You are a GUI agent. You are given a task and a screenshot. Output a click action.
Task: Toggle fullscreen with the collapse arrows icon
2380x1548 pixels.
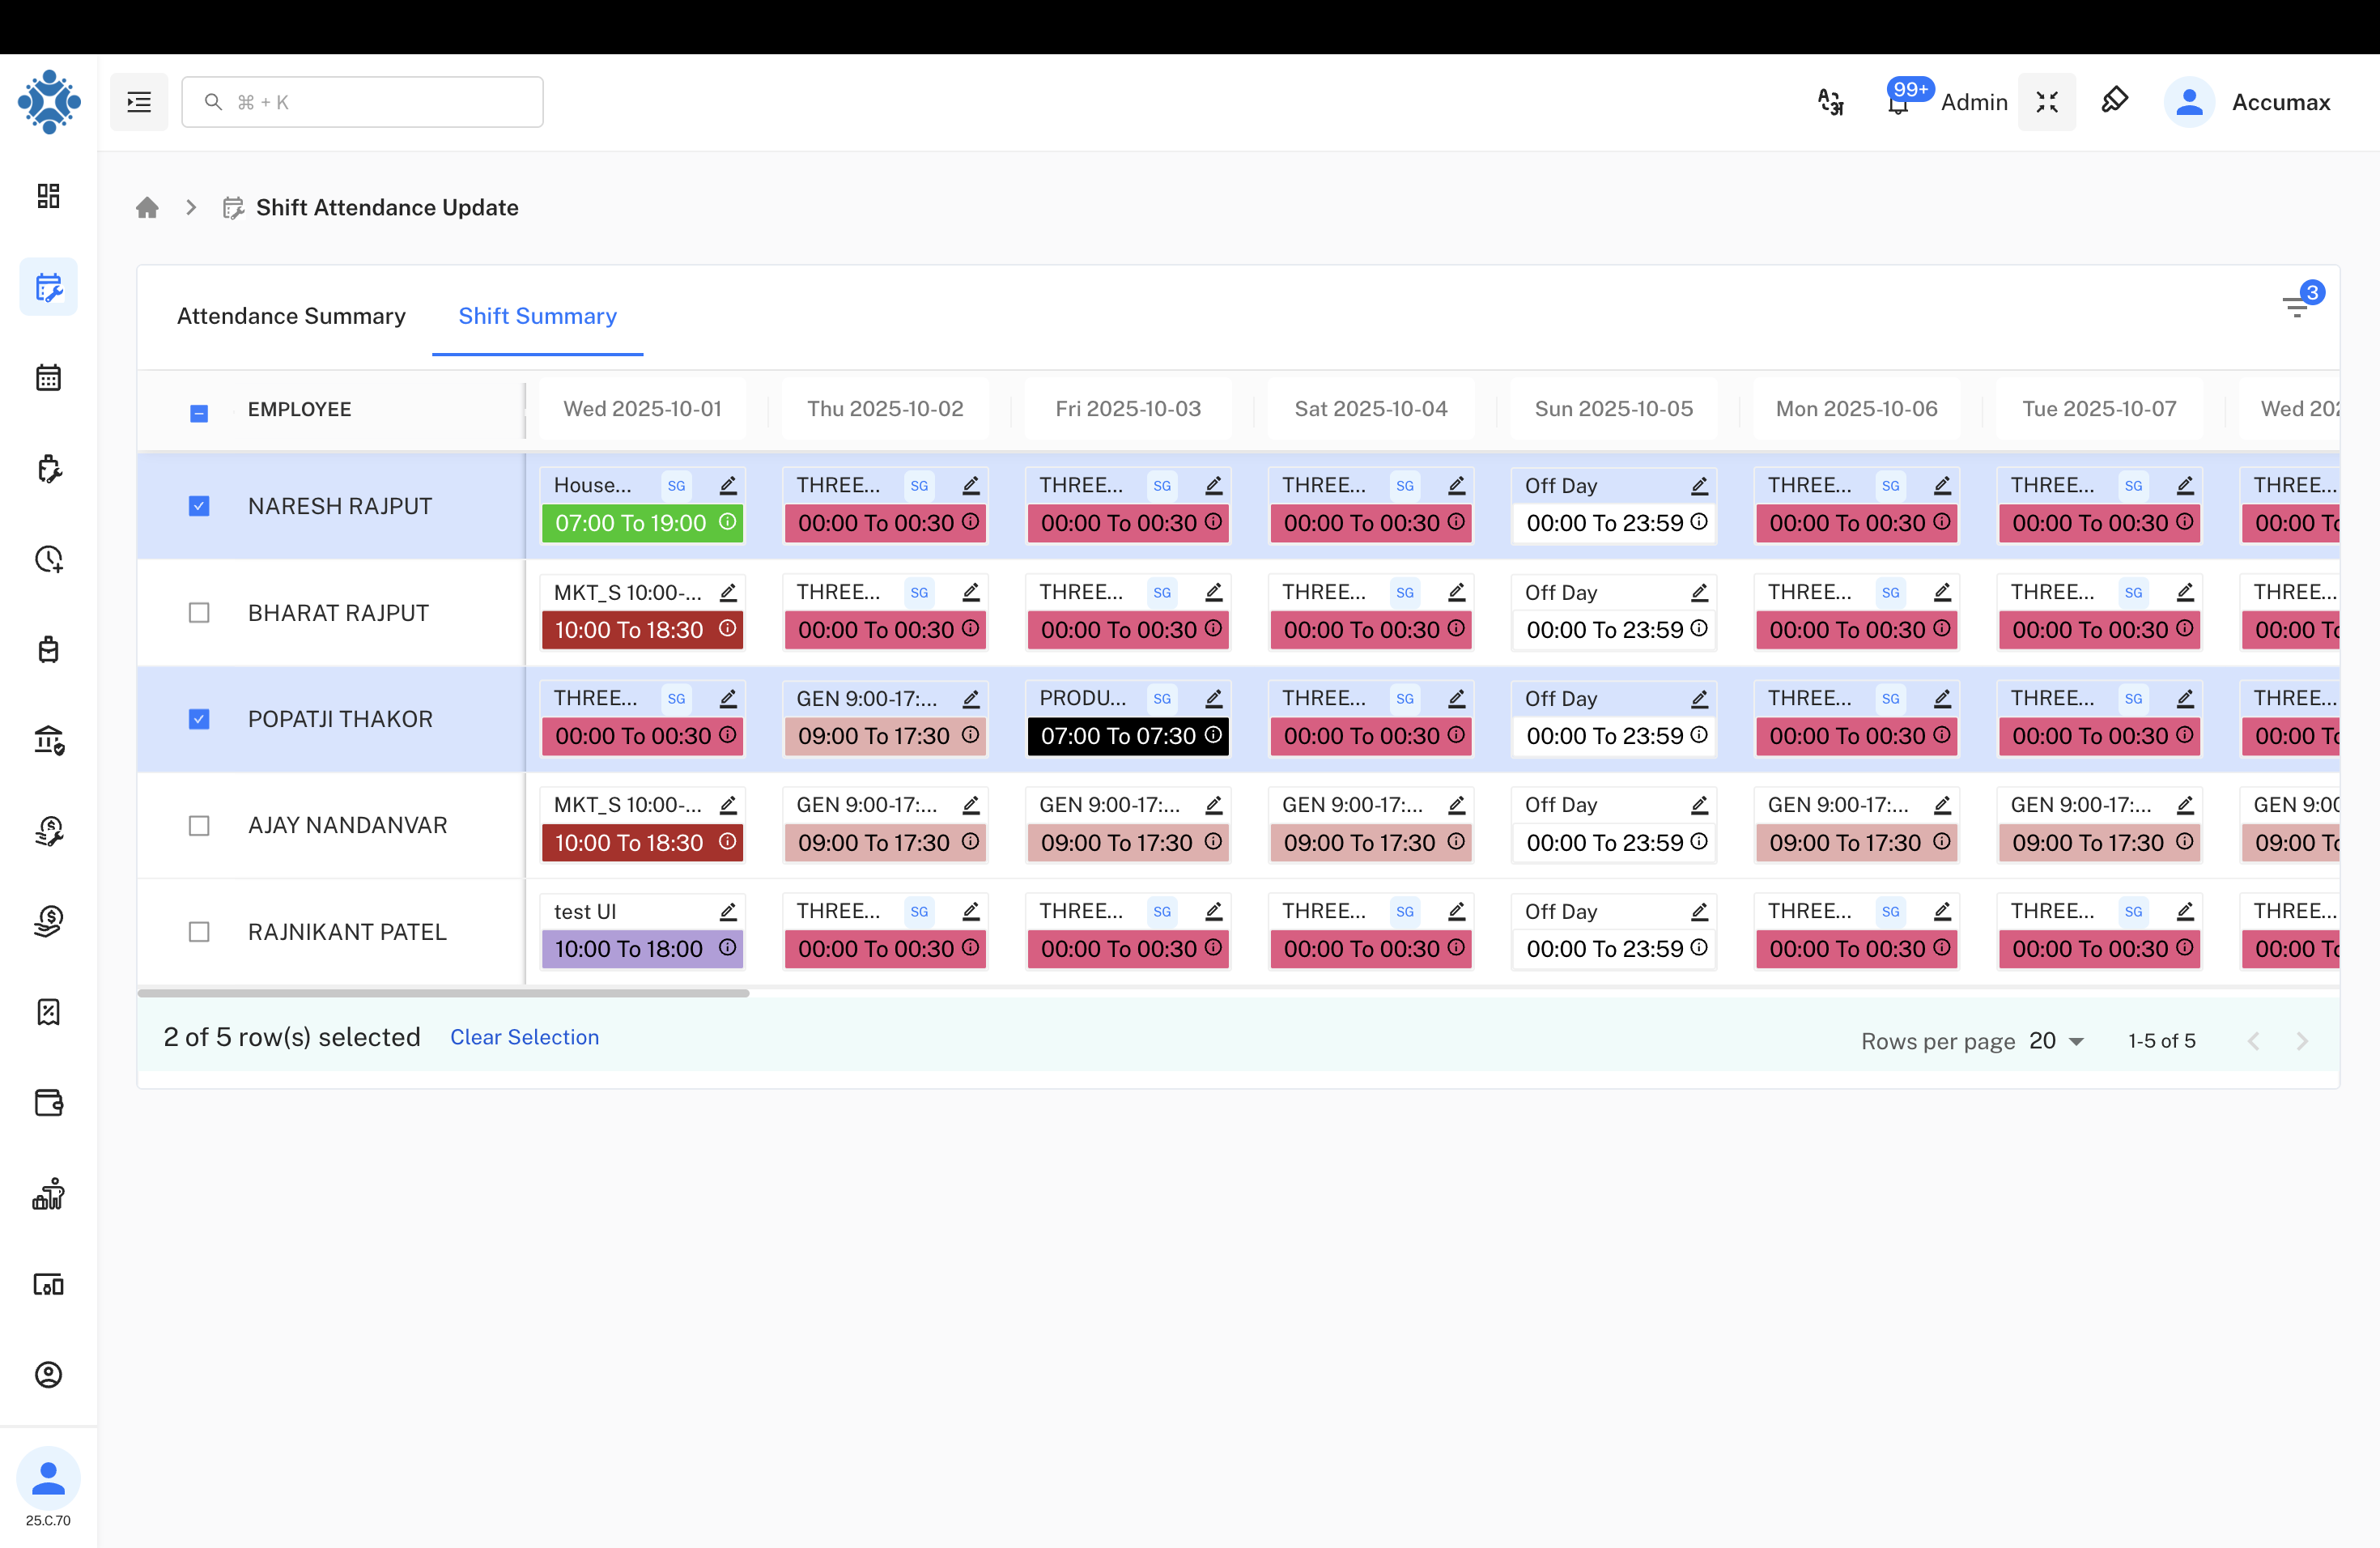click(2047, 101)
